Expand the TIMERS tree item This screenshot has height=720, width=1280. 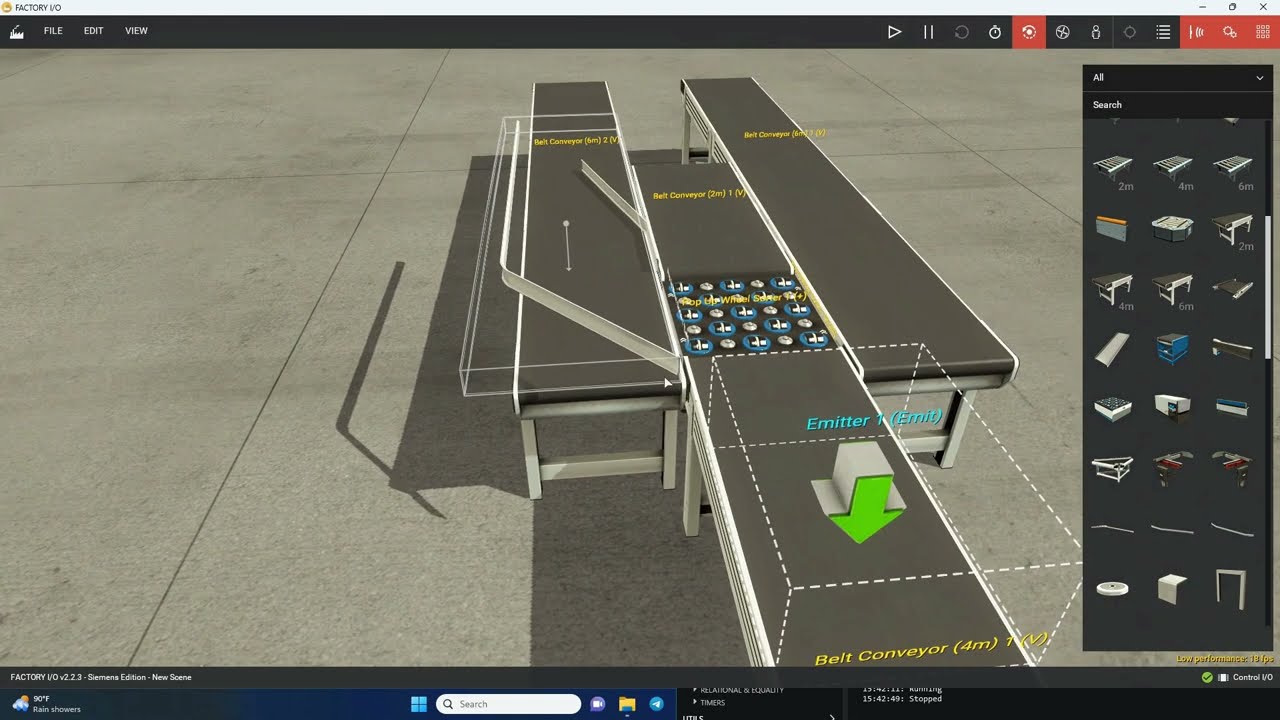[x=712, y=702]
